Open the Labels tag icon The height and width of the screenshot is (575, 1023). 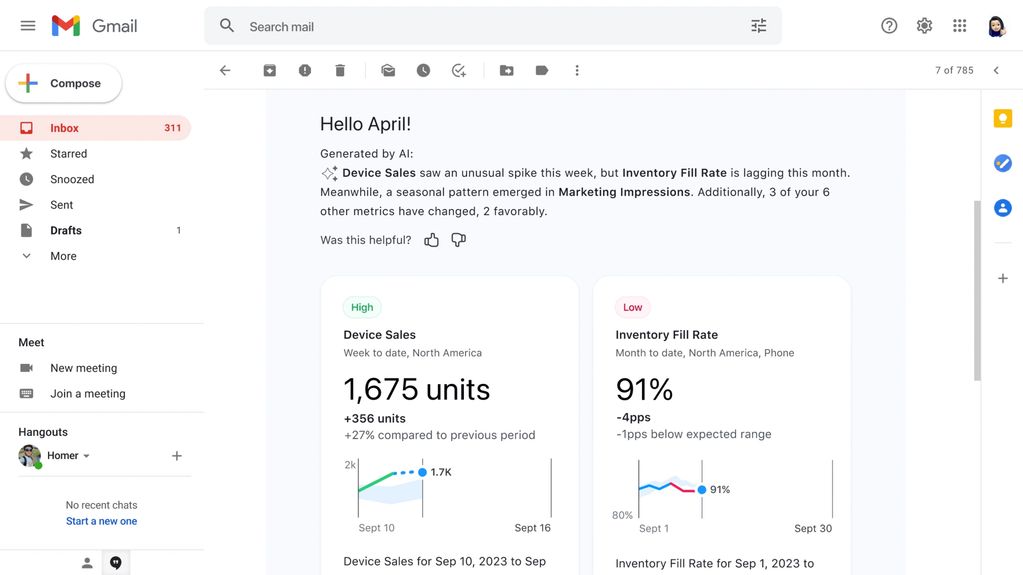click(x=542, y=71)
